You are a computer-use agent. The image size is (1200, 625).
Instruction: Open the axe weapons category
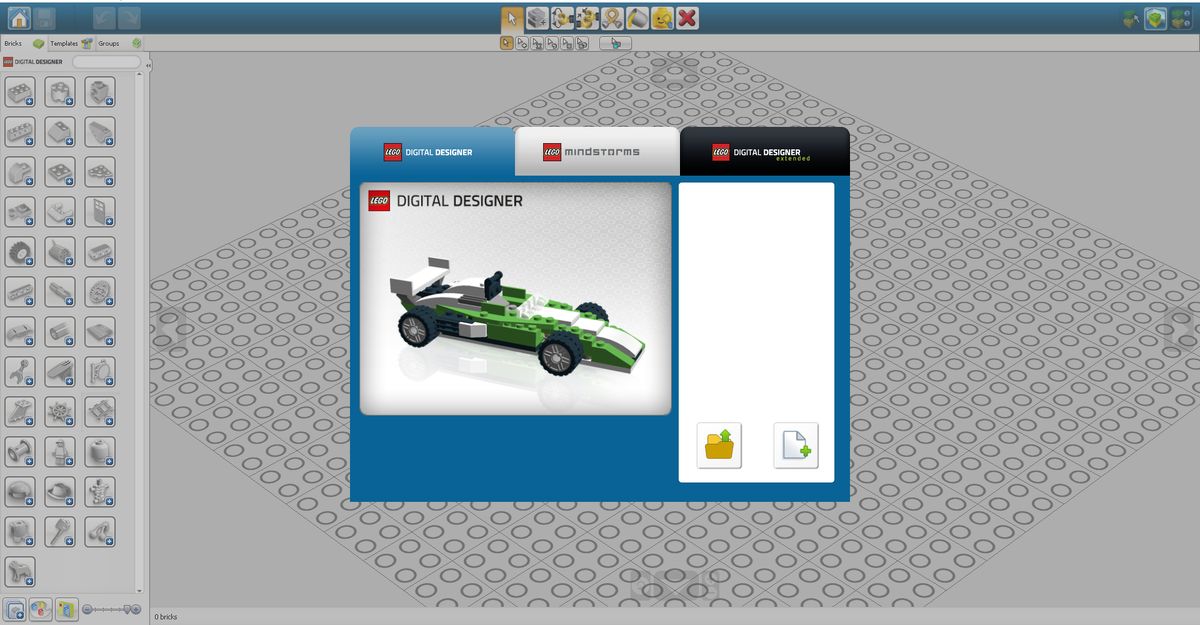[x=60, y=532]
